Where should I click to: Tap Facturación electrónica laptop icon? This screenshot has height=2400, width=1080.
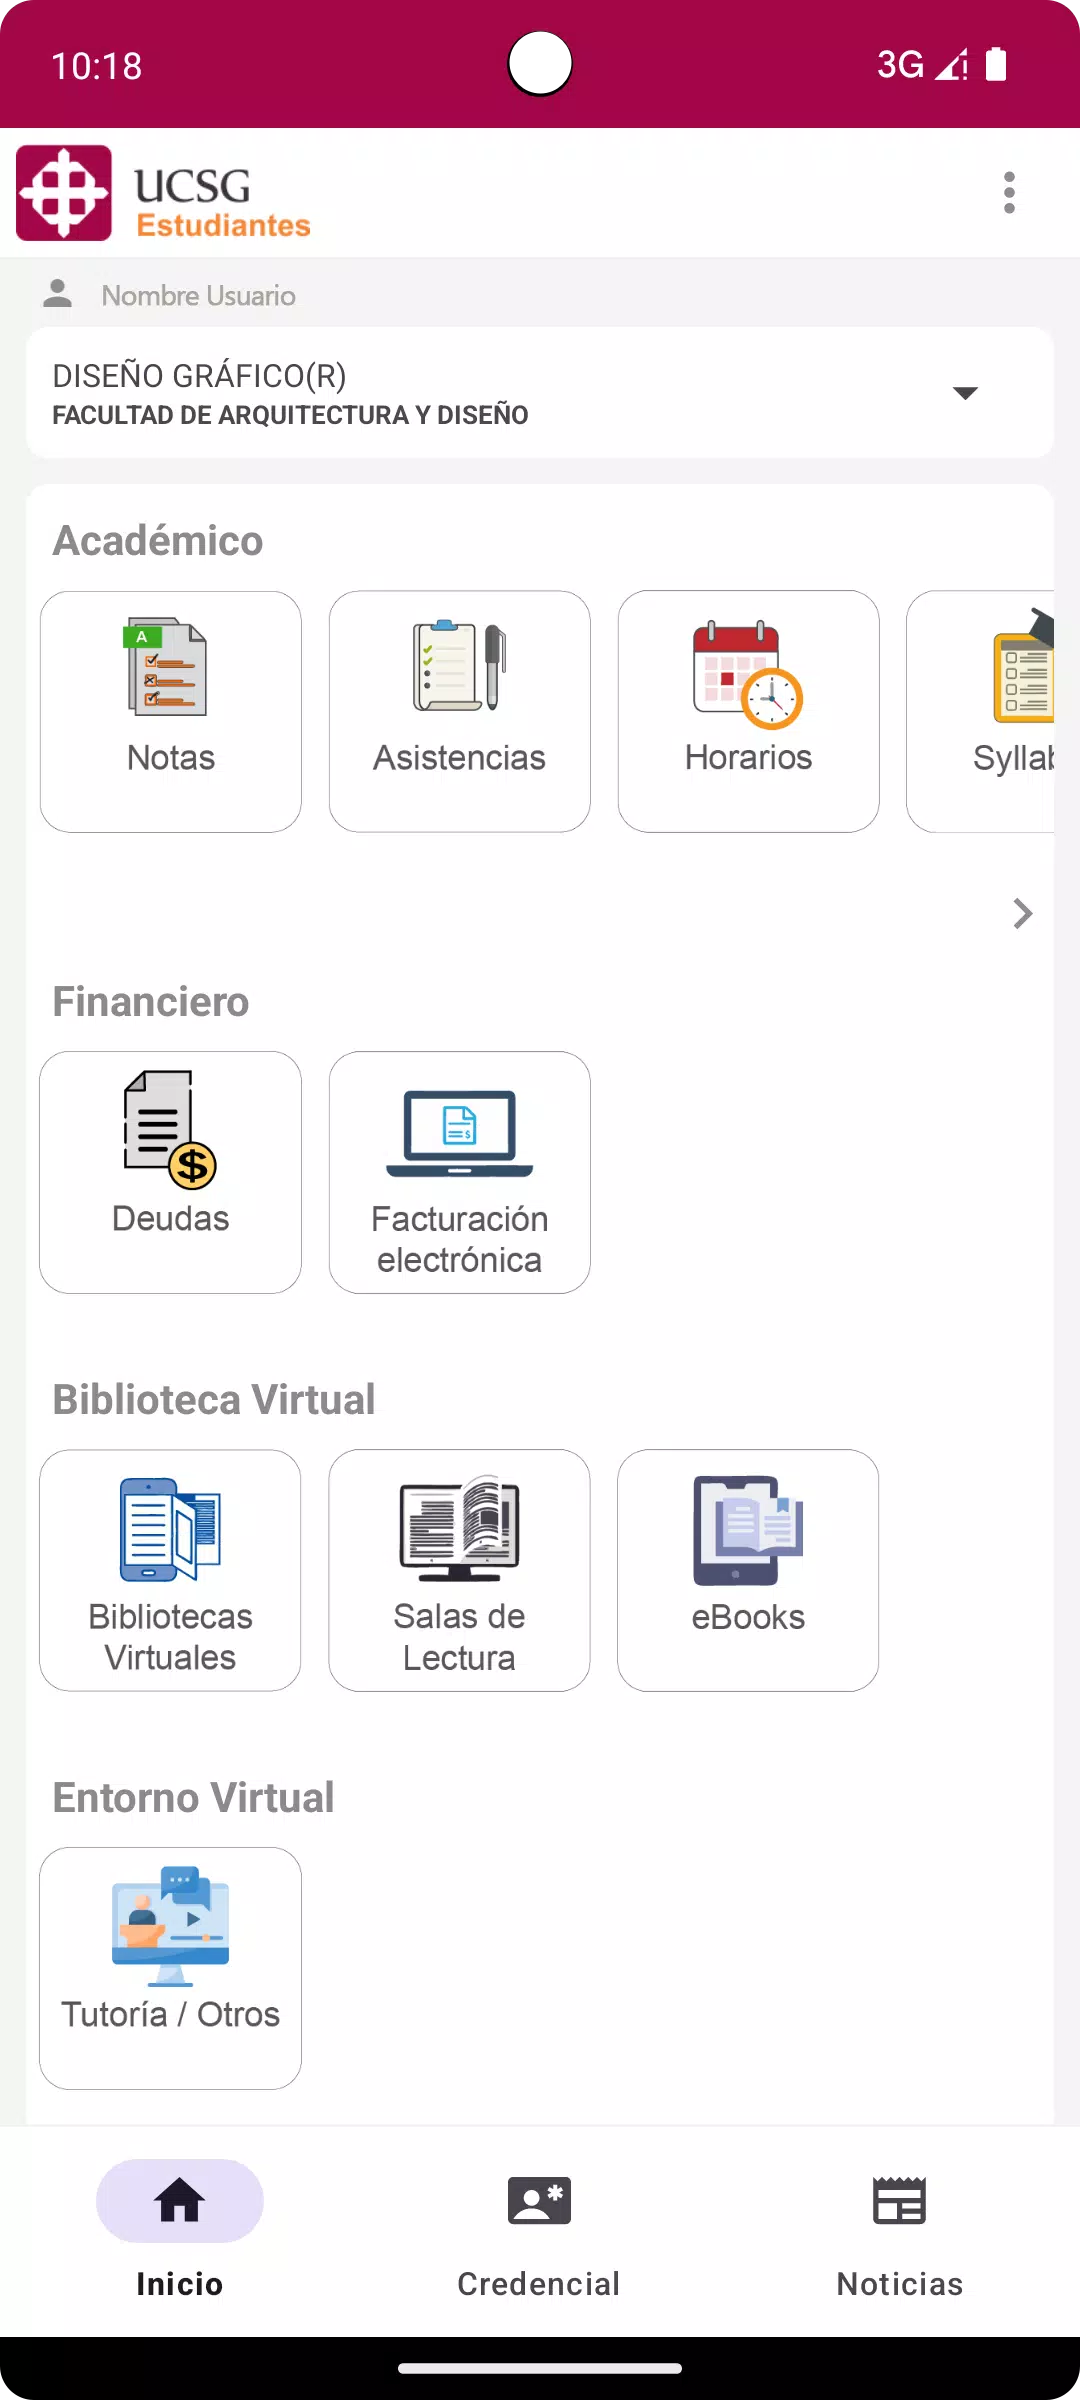pos(459,1134)
